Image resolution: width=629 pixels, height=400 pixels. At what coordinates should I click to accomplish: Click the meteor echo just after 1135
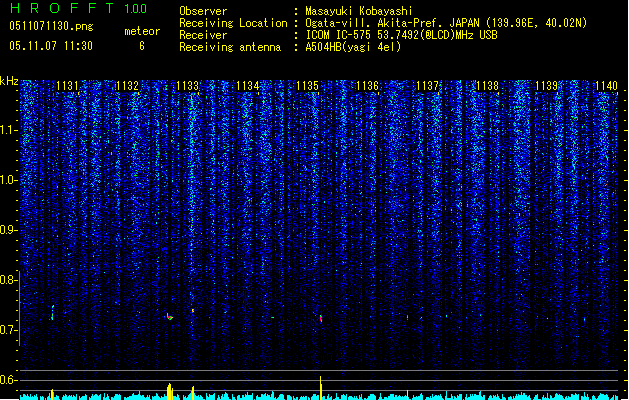[321, 319]
